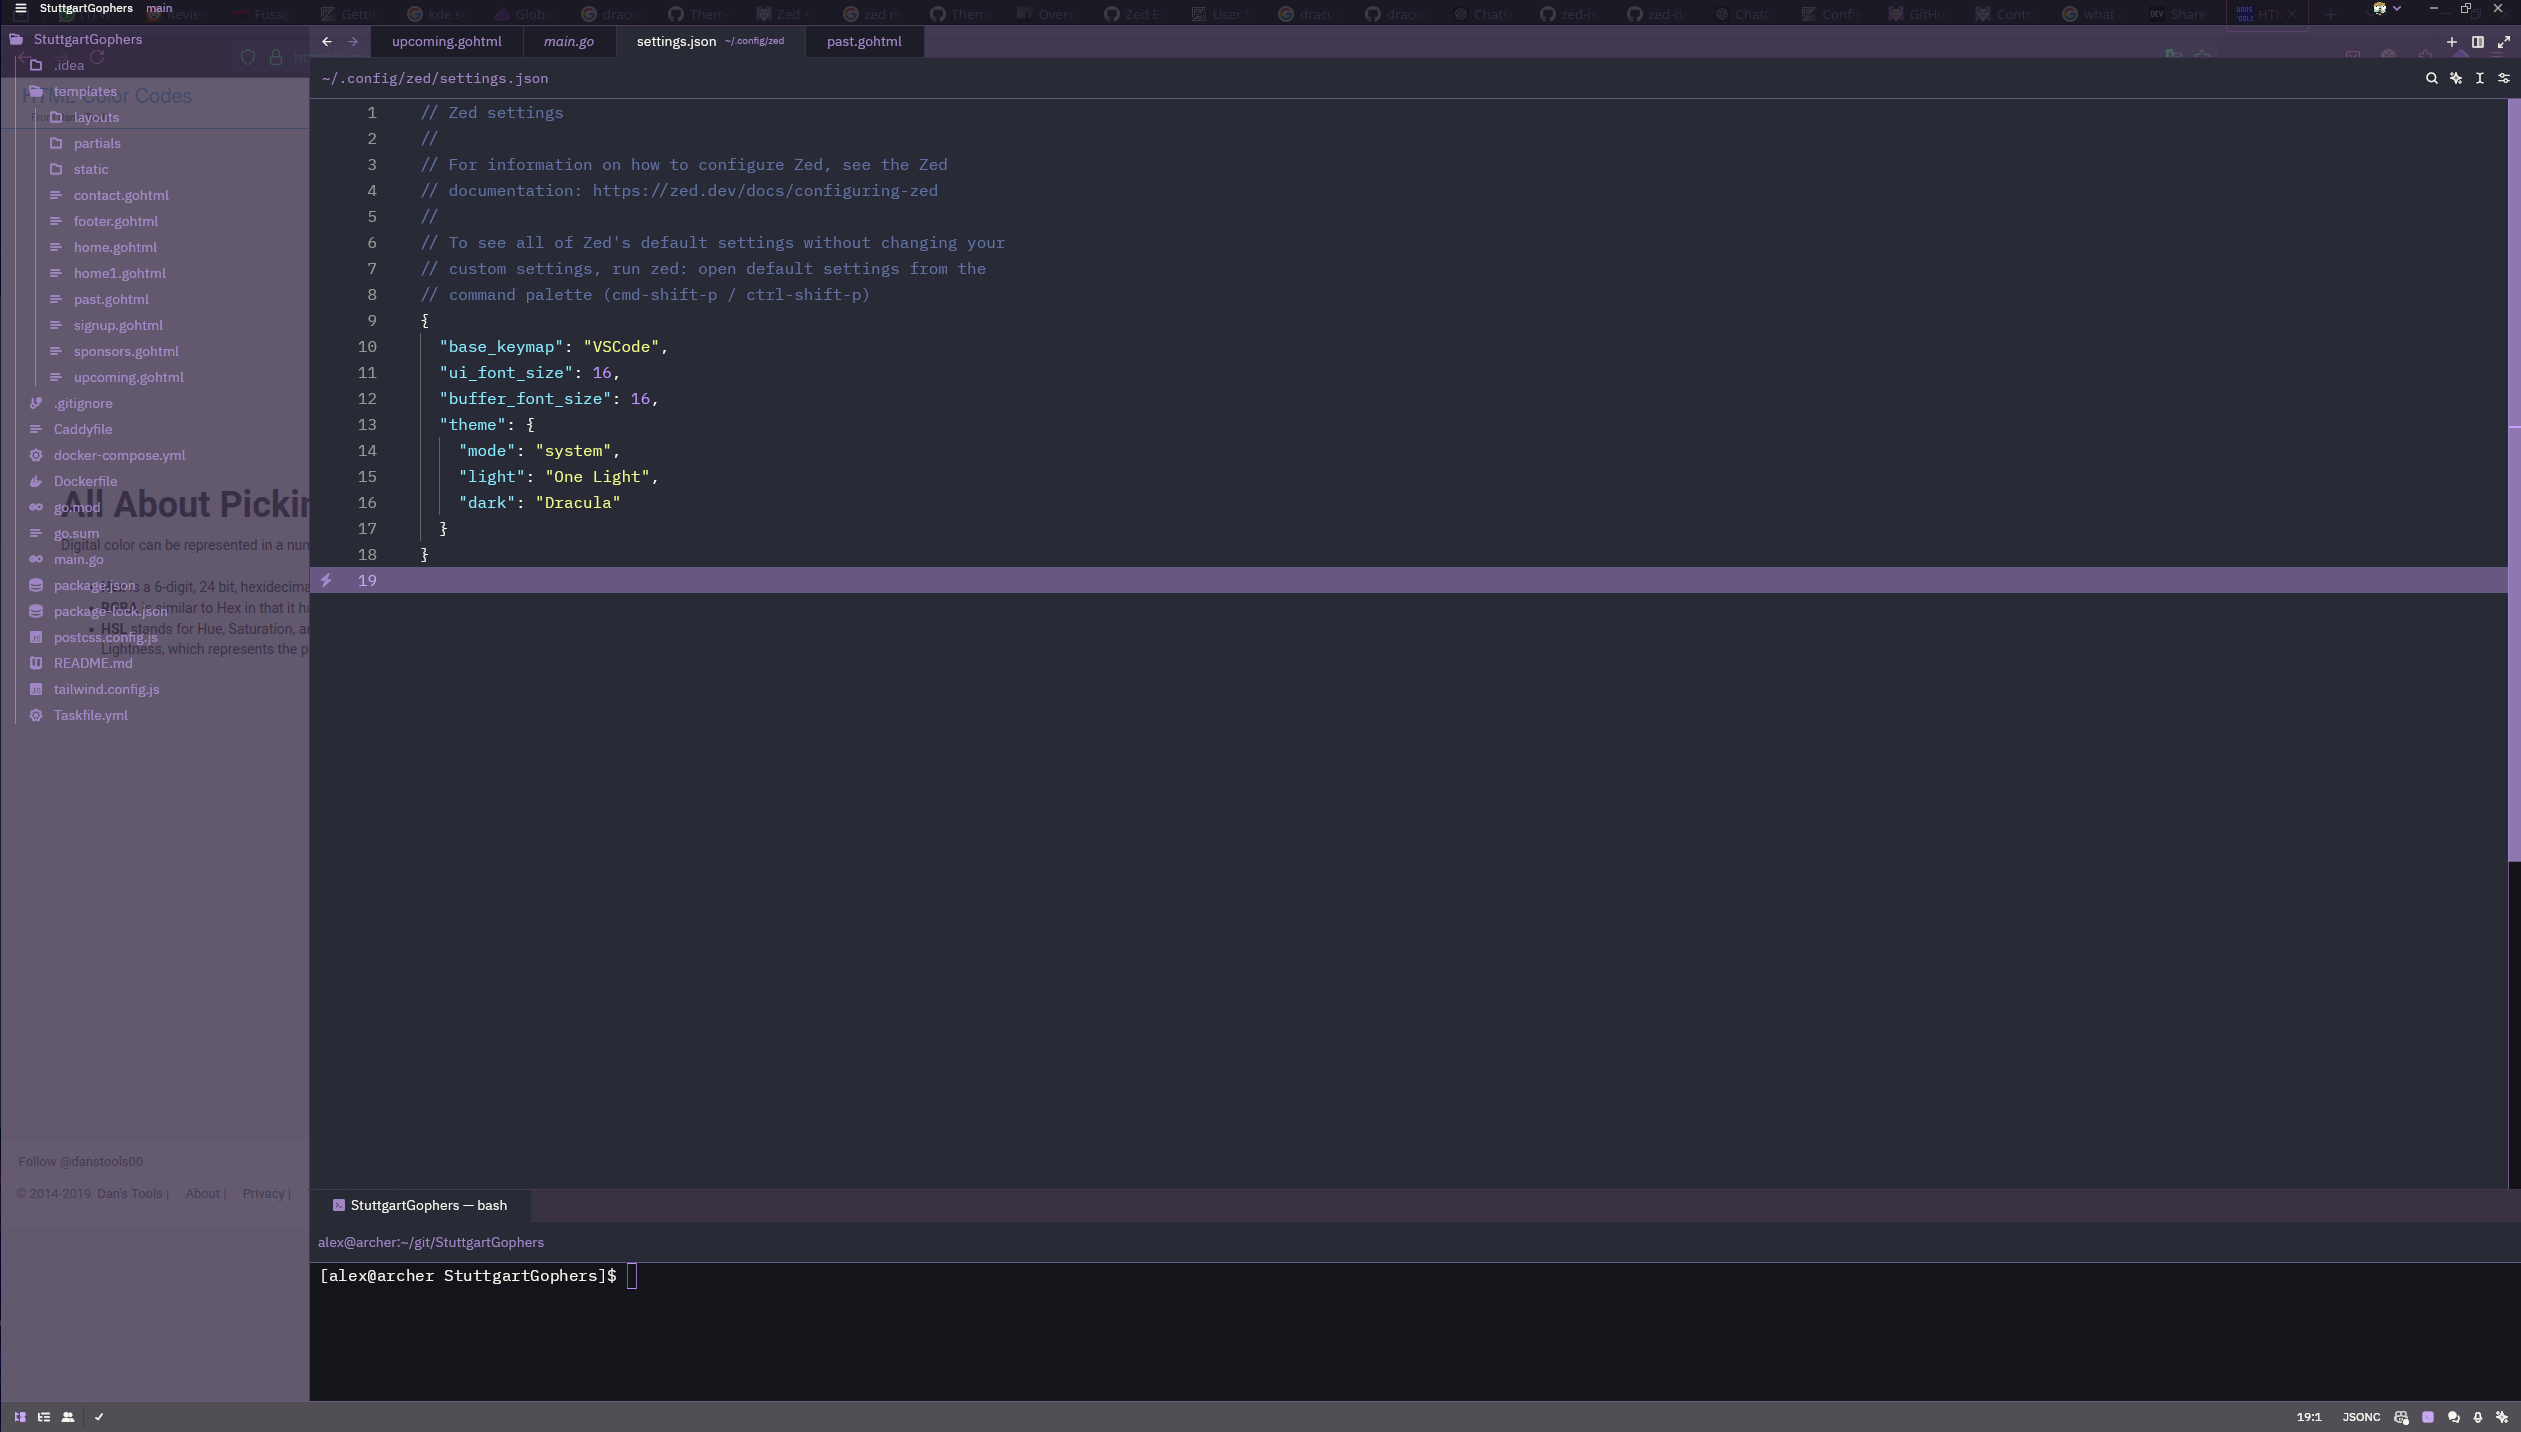Click the cursor position 19:1 indicator

[x=2308, y=1417]
